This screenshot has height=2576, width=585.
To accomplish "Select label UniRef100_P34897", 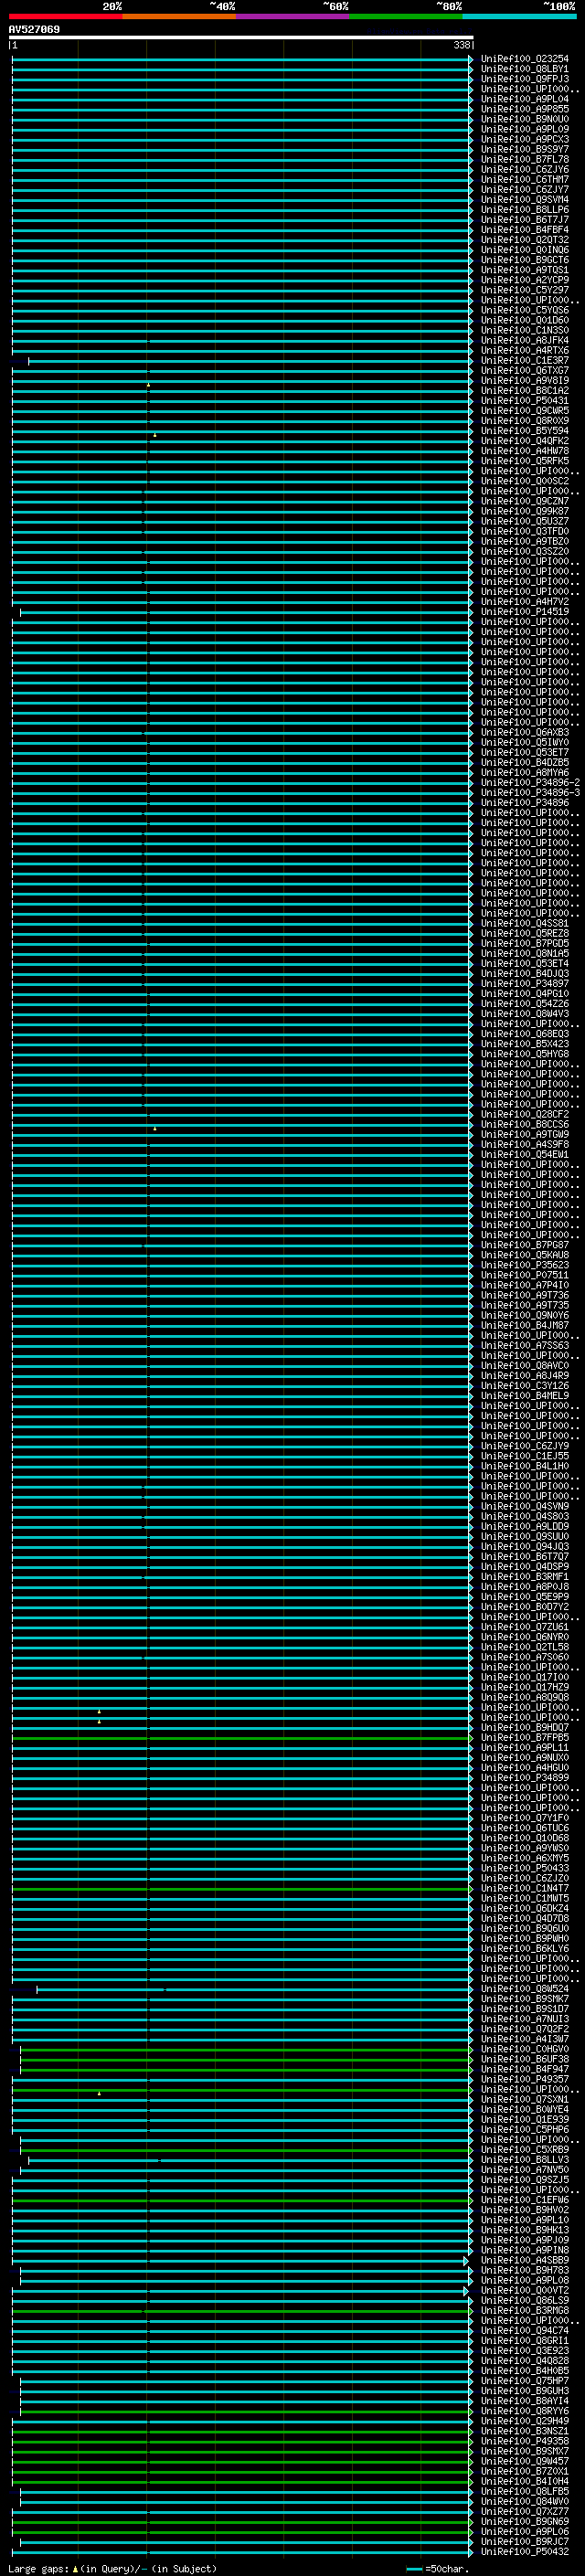I will pos(525,984).
